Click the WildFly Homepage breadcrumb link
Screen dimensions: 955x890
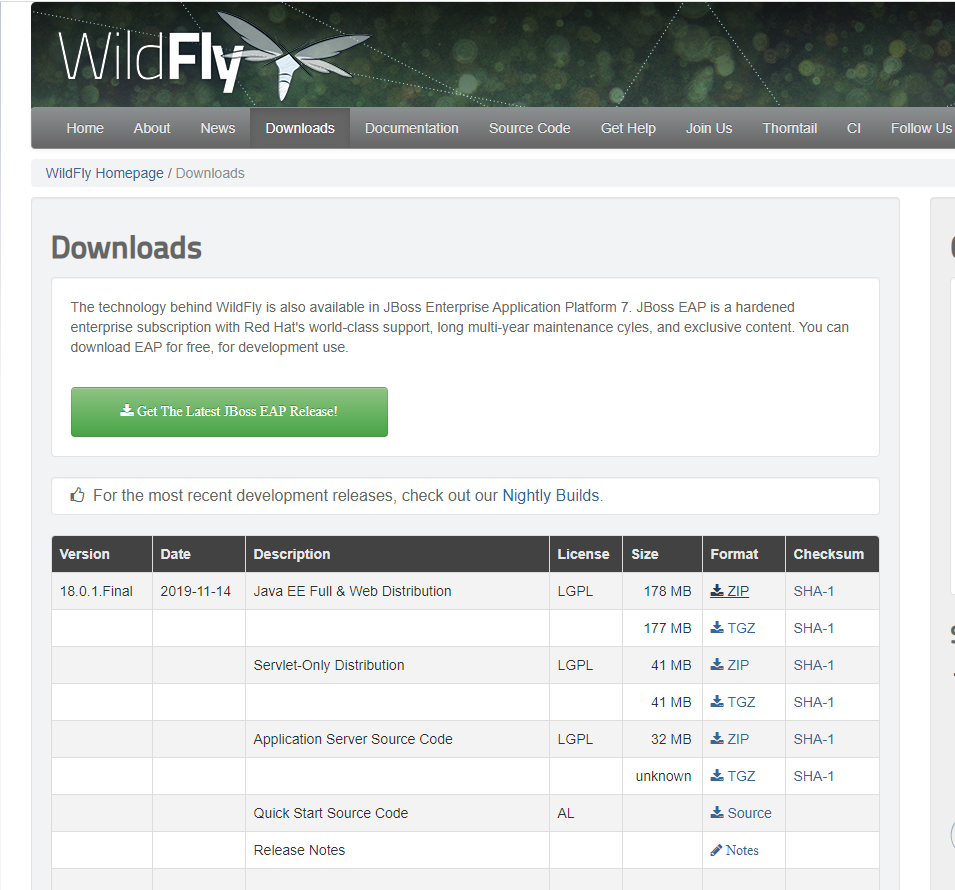coord(104,172)
